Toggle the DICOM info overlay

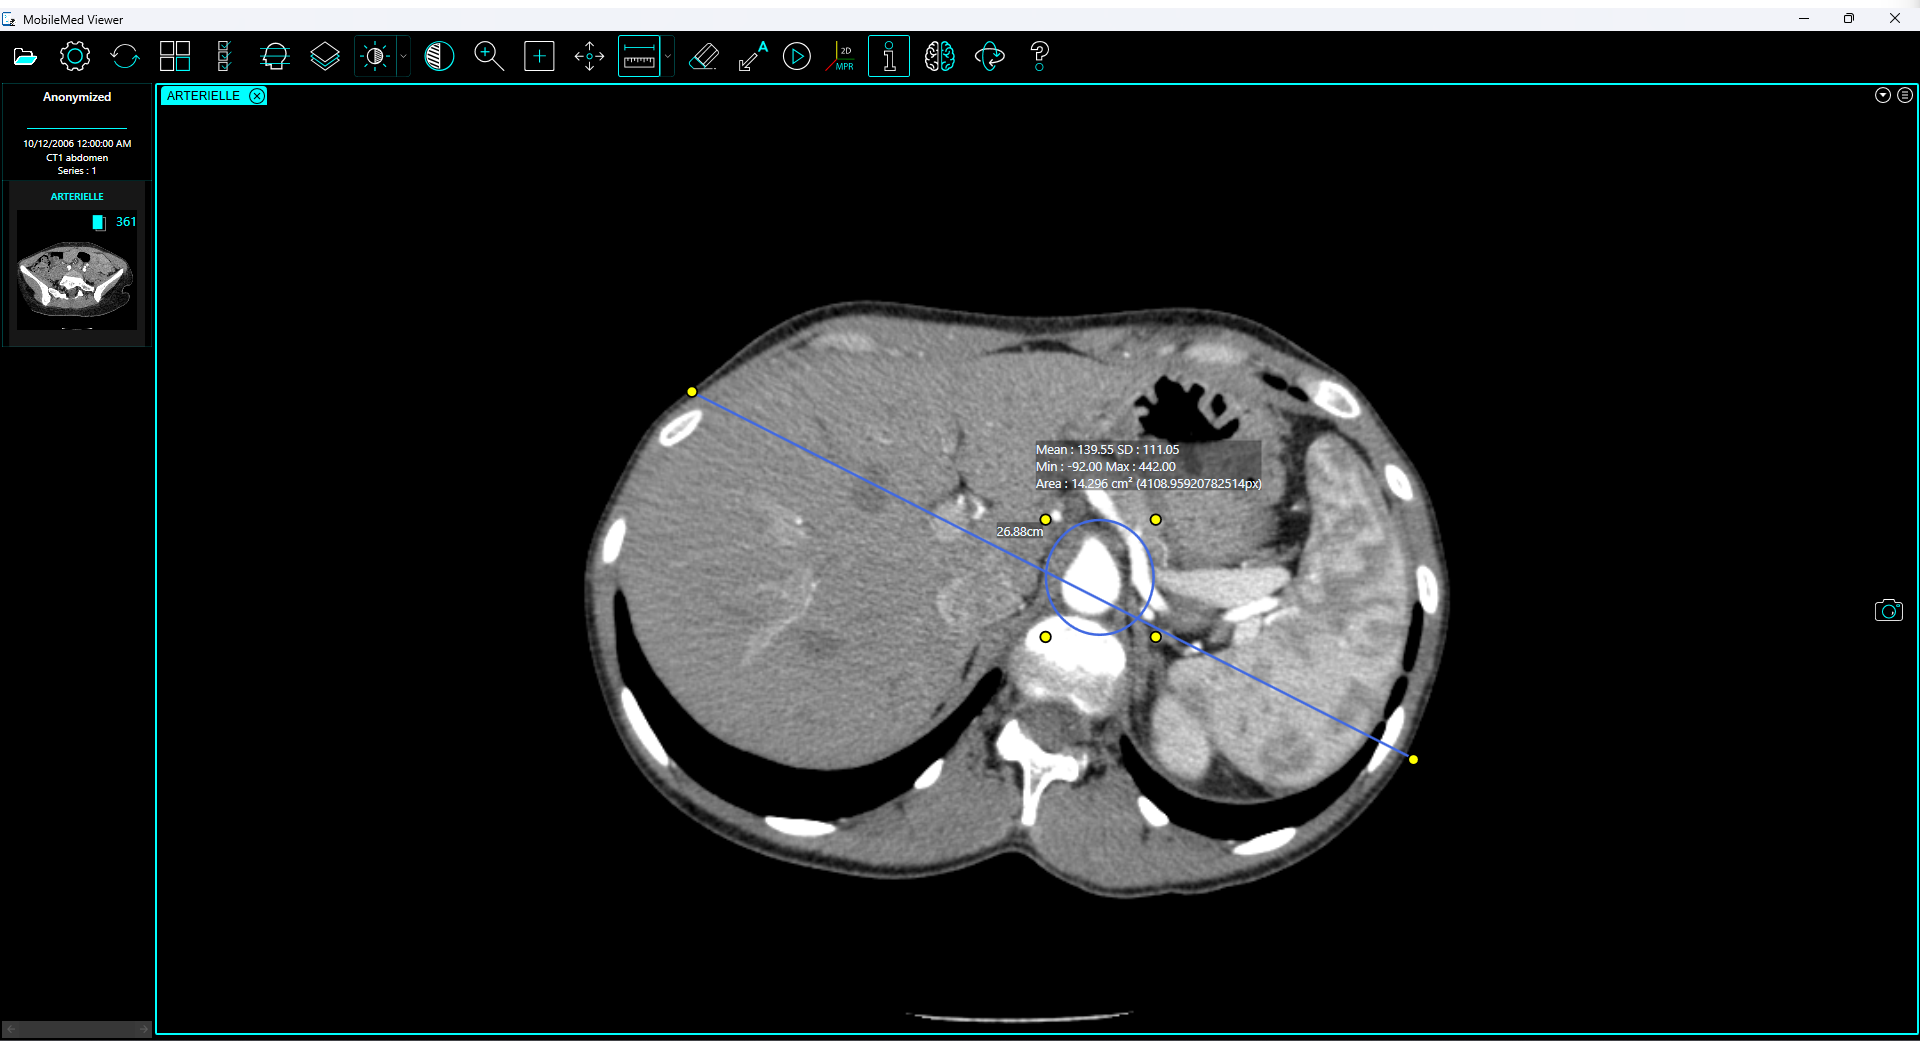click(888, 56)
